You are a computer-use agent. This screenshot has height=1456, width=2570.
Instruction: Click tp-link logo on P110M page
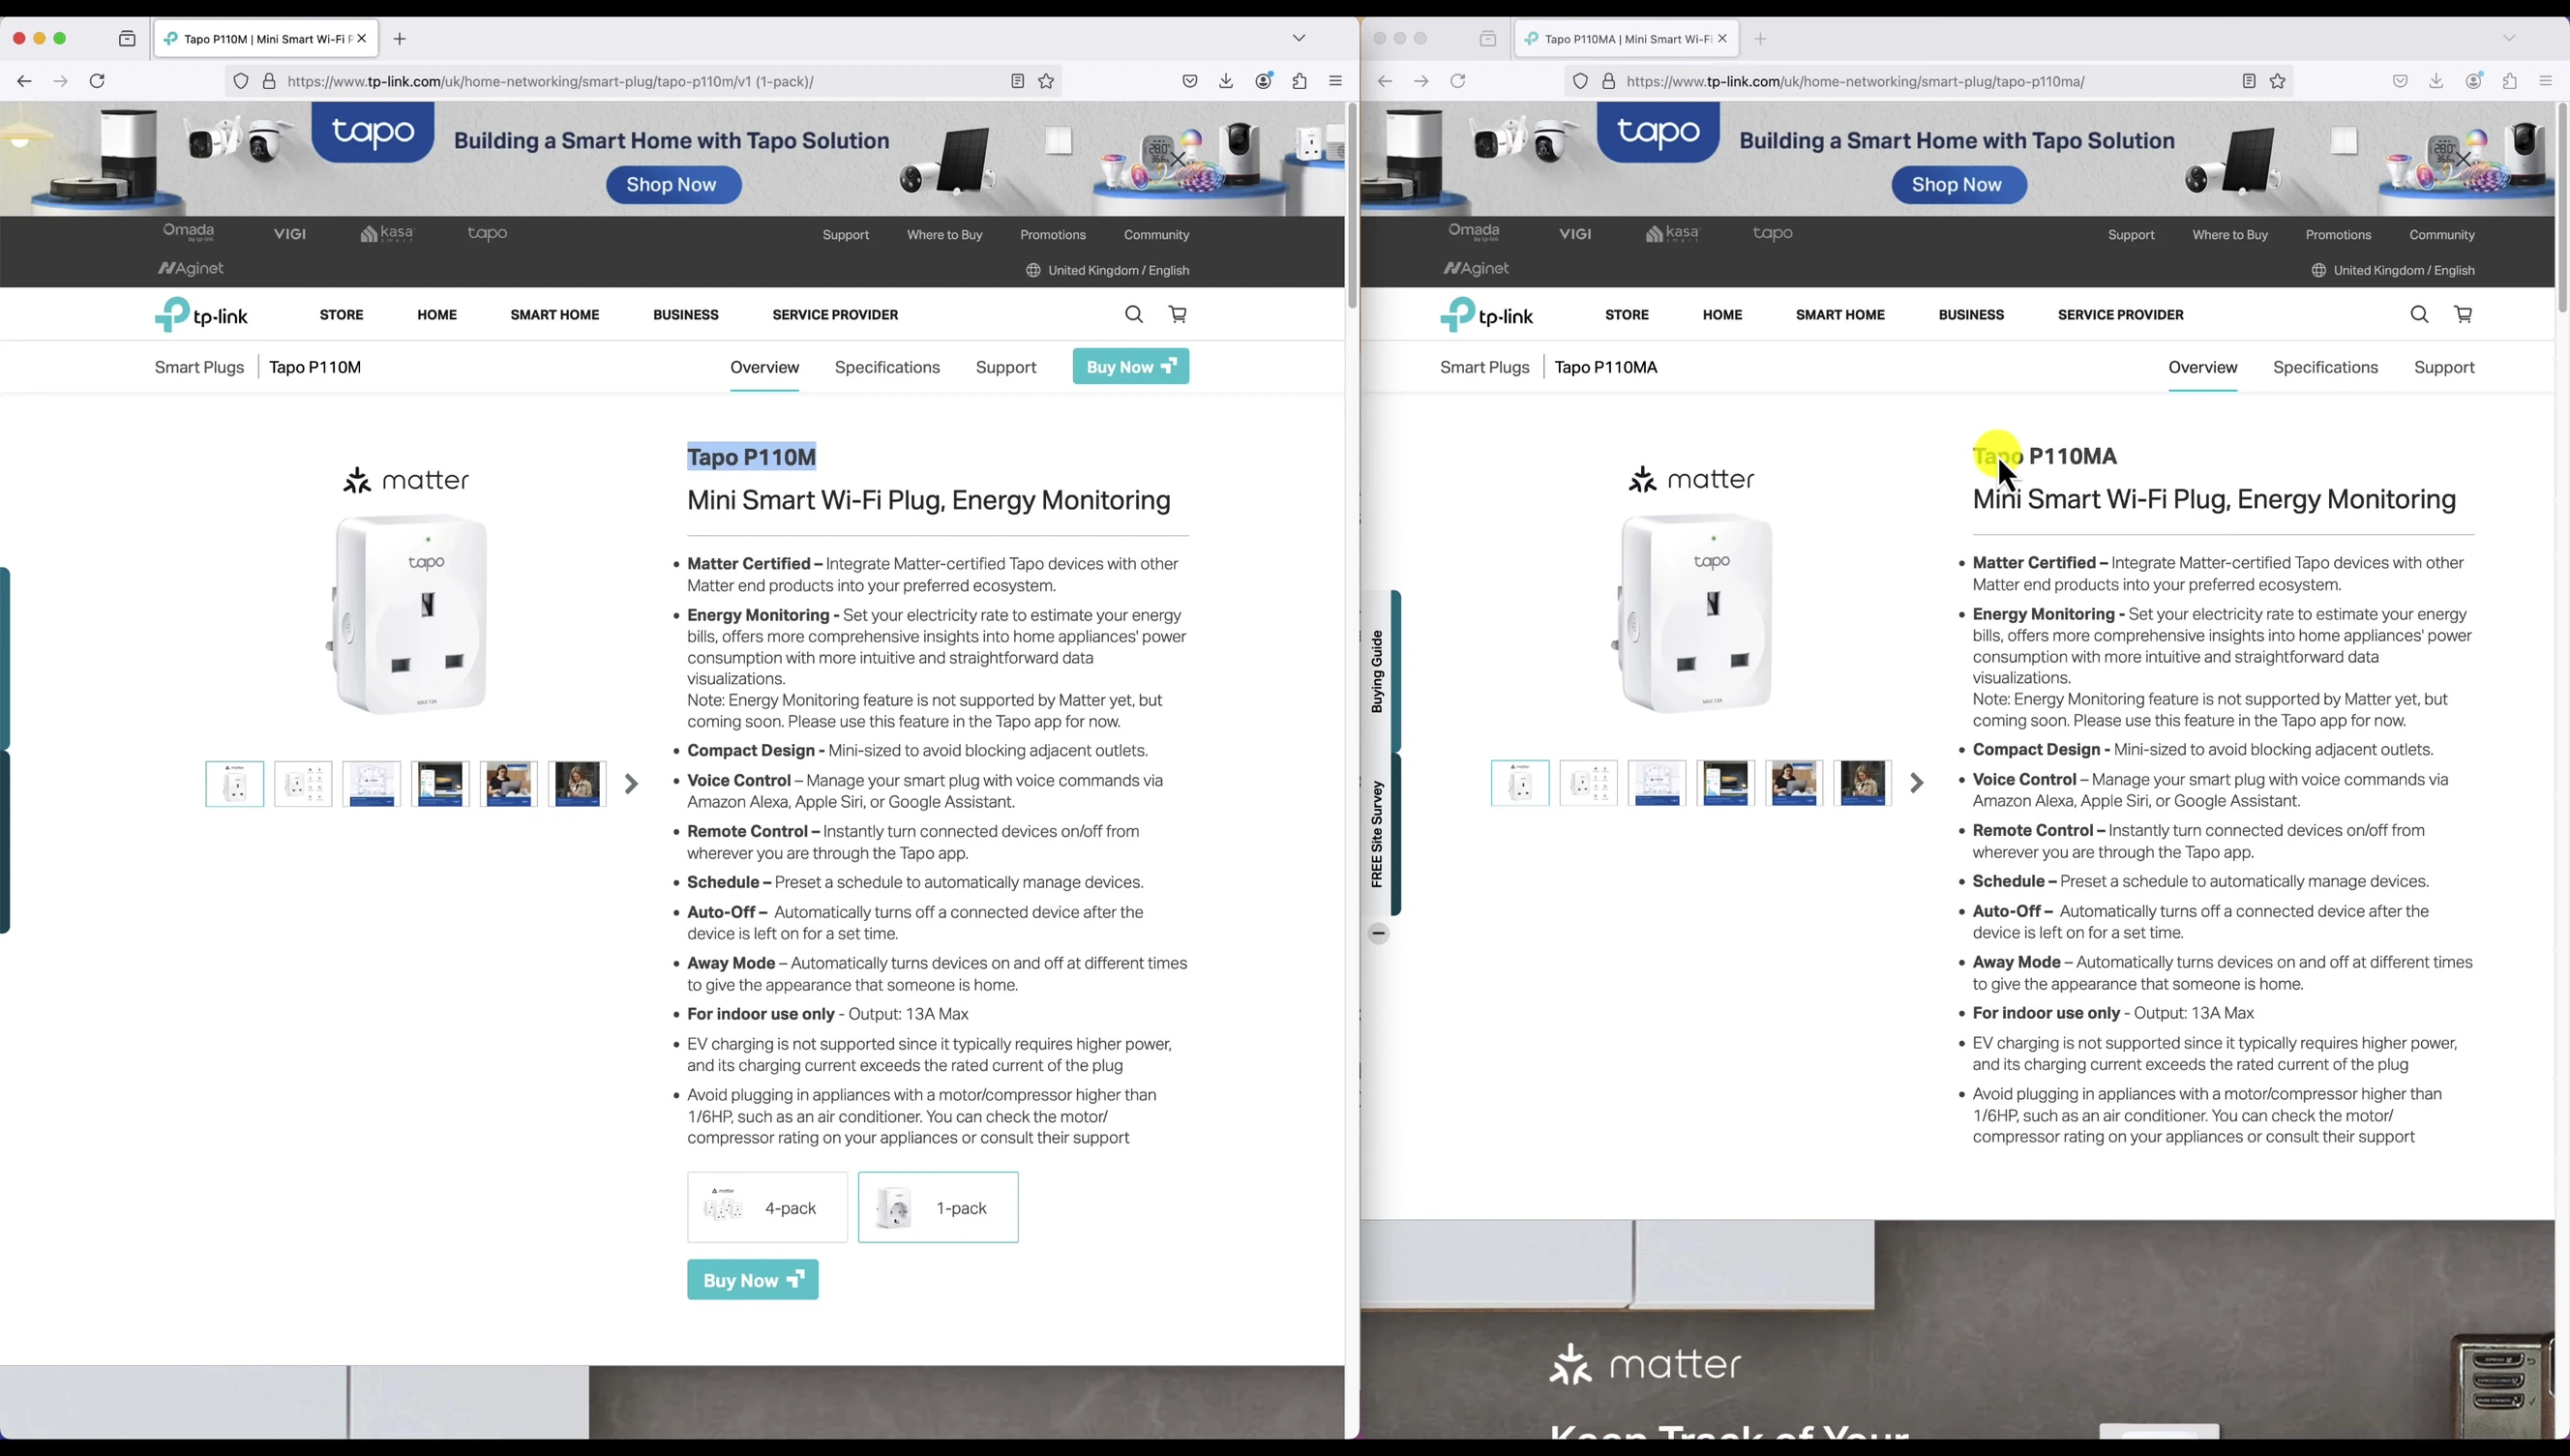pos(201,314)
